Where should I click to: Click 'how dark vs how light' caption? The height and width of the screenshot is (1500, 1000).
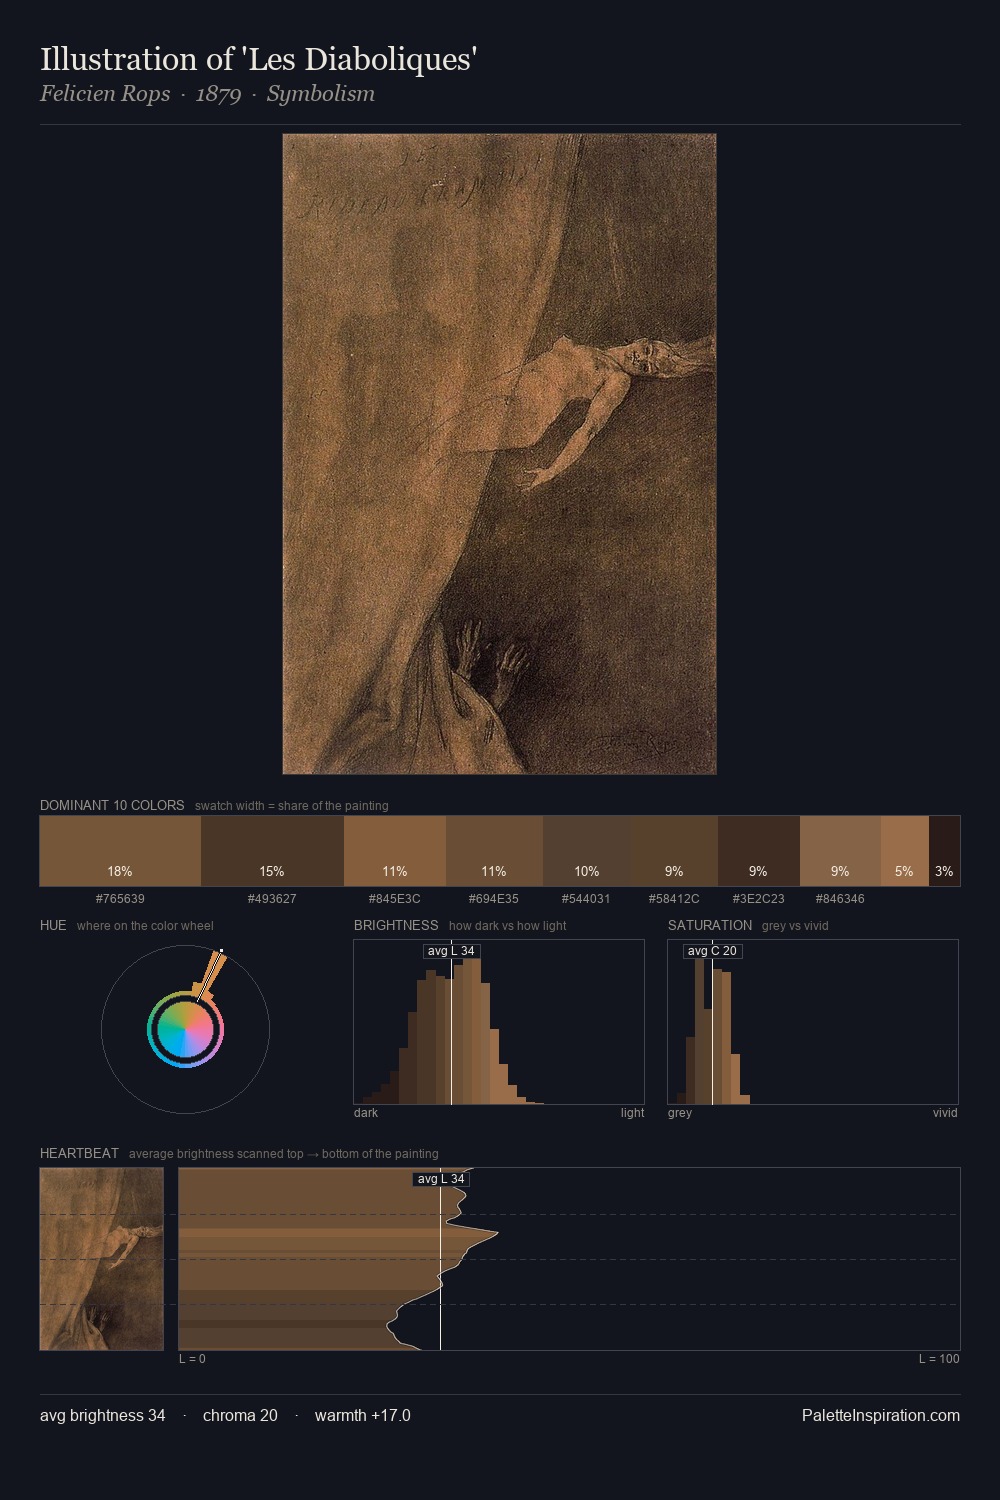[508, 926]
